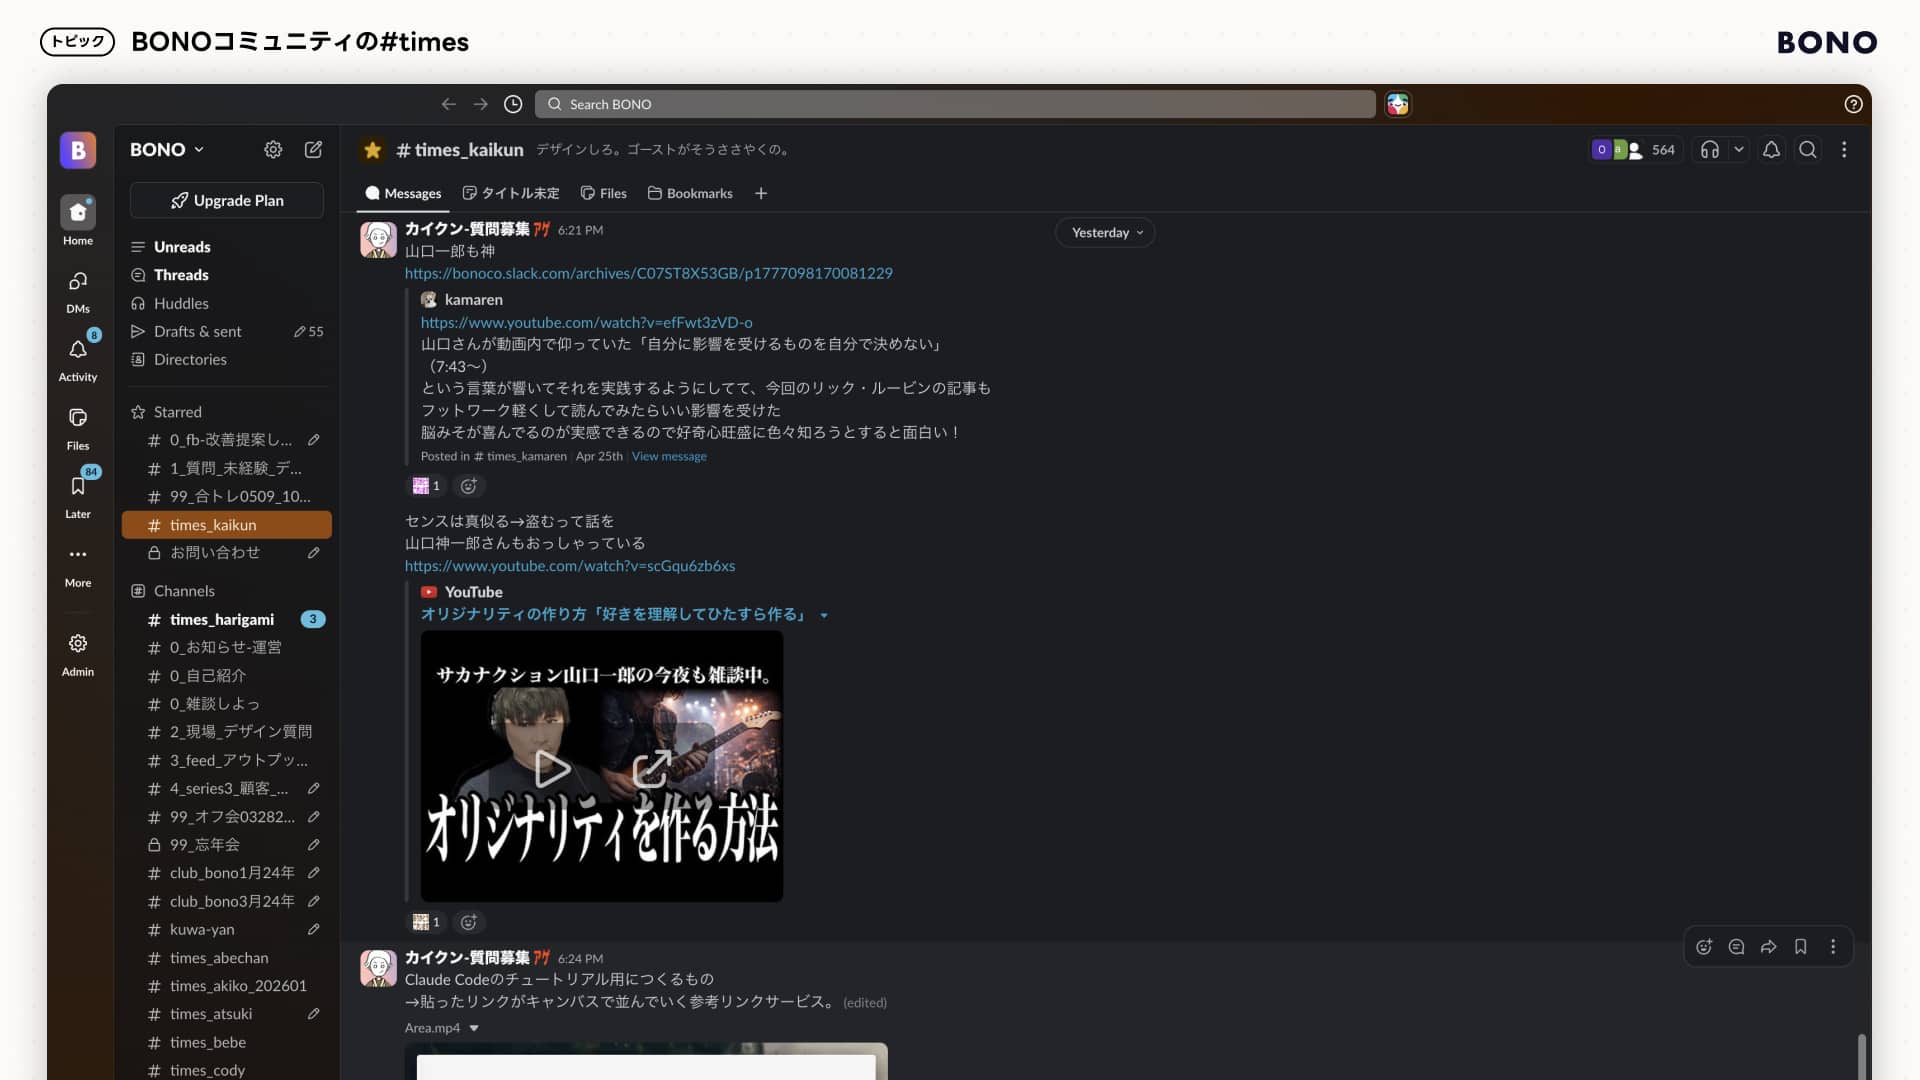Open Unreads in the sidebar
Image resolution: width=1920 pixels, height=1080 pixels.
click(227, 247)
